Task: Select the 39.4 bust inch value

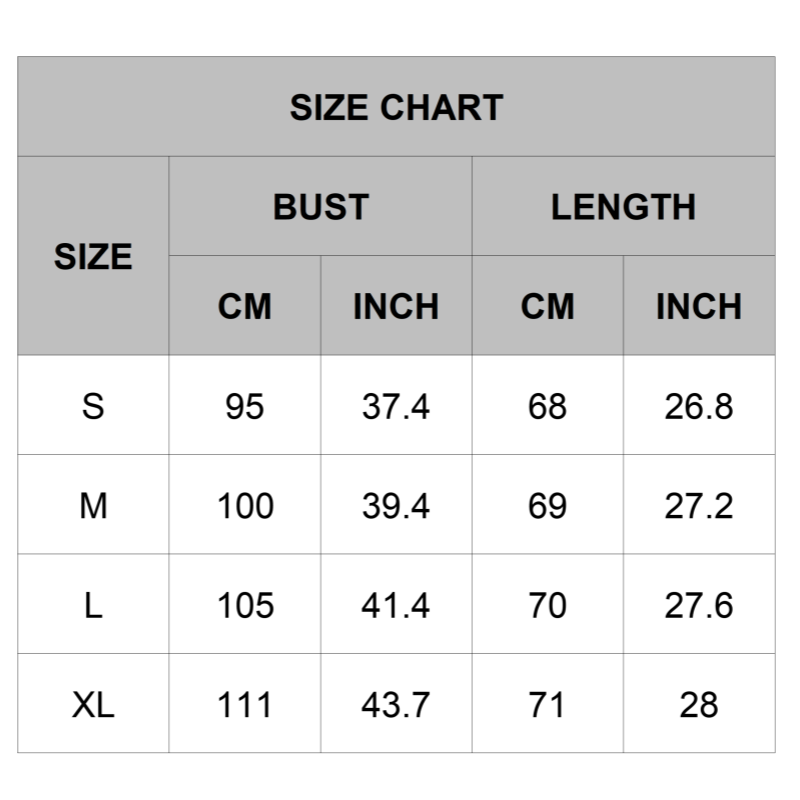Action: 396,506
